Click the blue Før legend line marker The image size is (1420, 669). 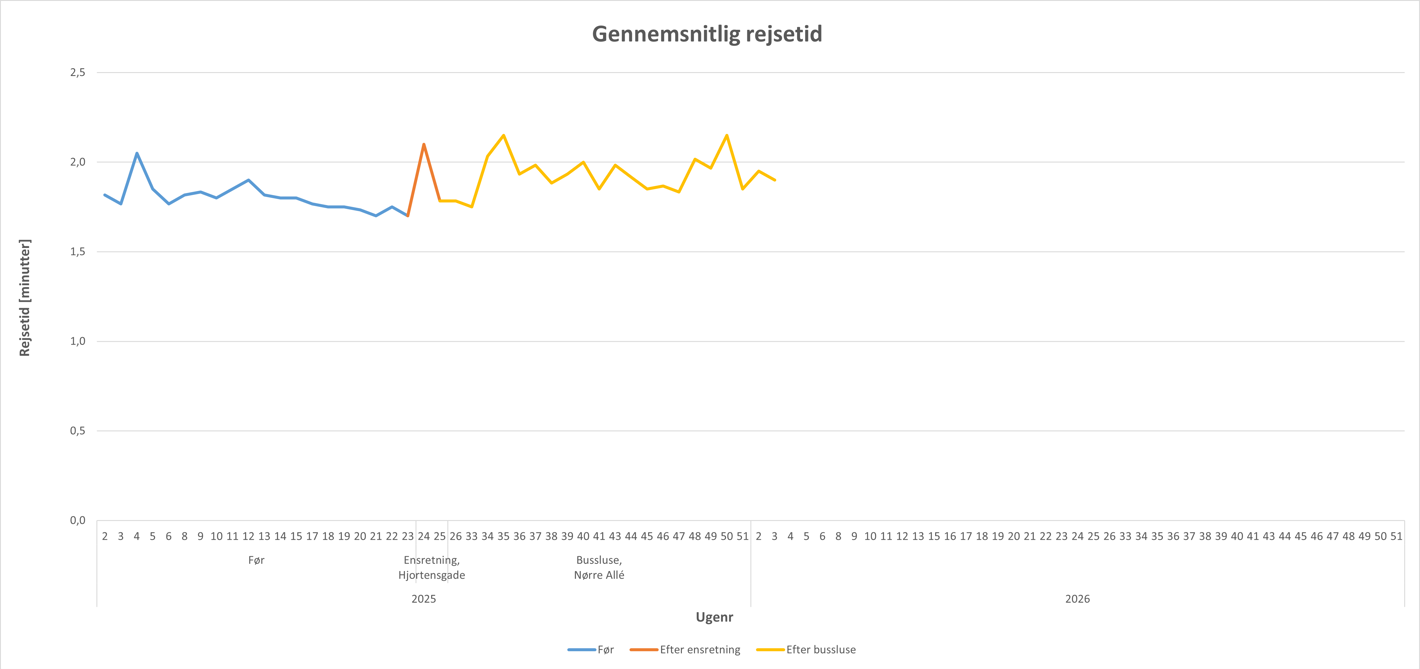tap(581, 650)
